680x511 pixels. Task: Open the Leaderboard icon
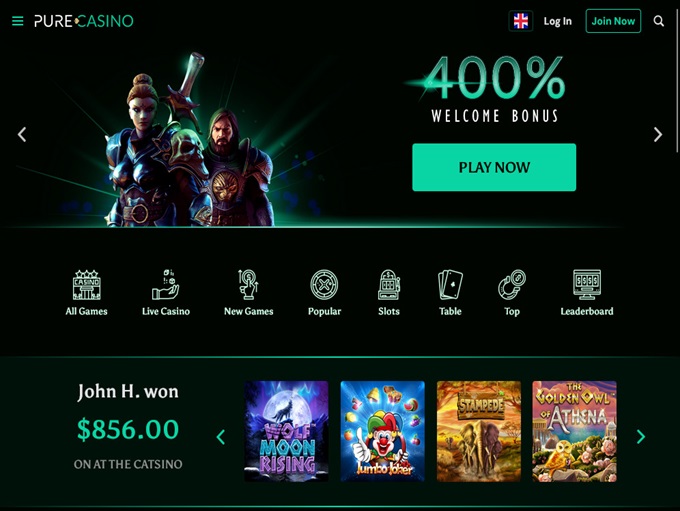(587, 285)
